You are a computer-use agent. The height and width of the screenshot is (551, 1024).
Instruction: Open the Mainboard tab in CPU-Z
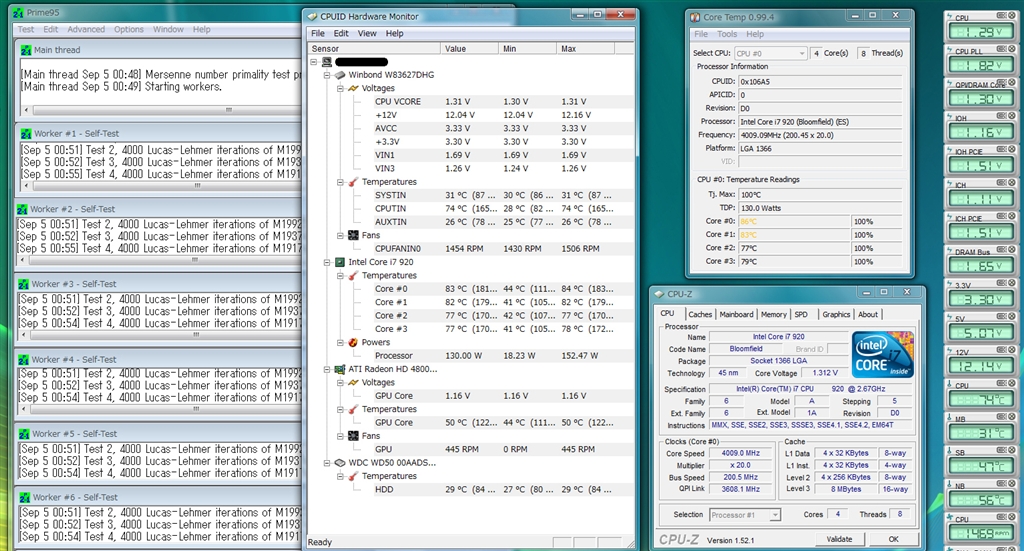coord(736,314)
